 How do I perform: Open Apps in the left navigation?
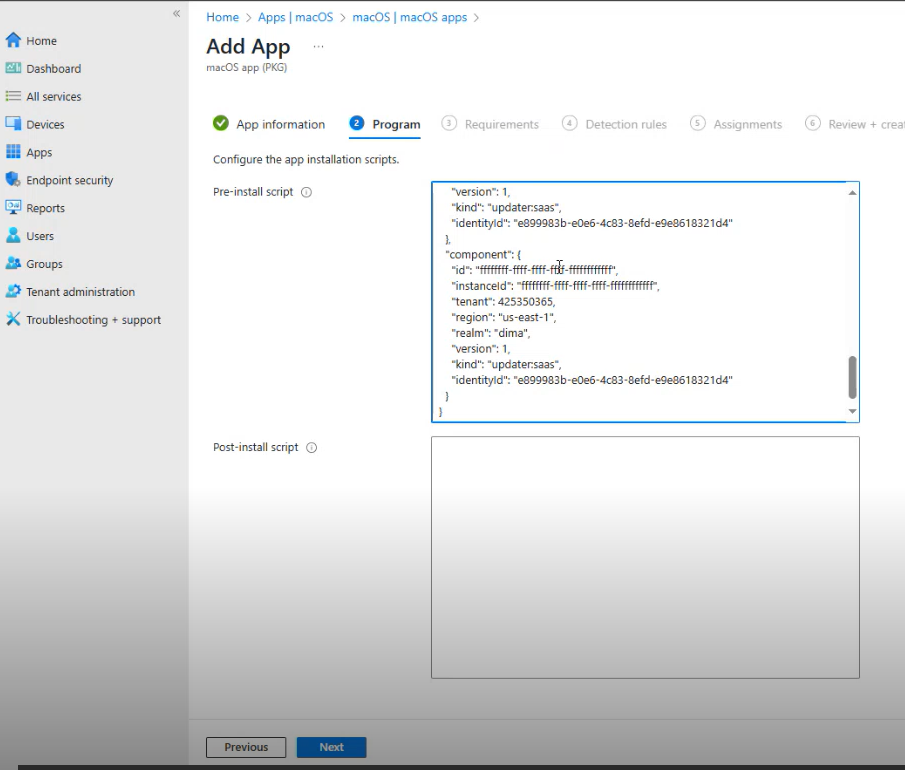coord(39,152)
